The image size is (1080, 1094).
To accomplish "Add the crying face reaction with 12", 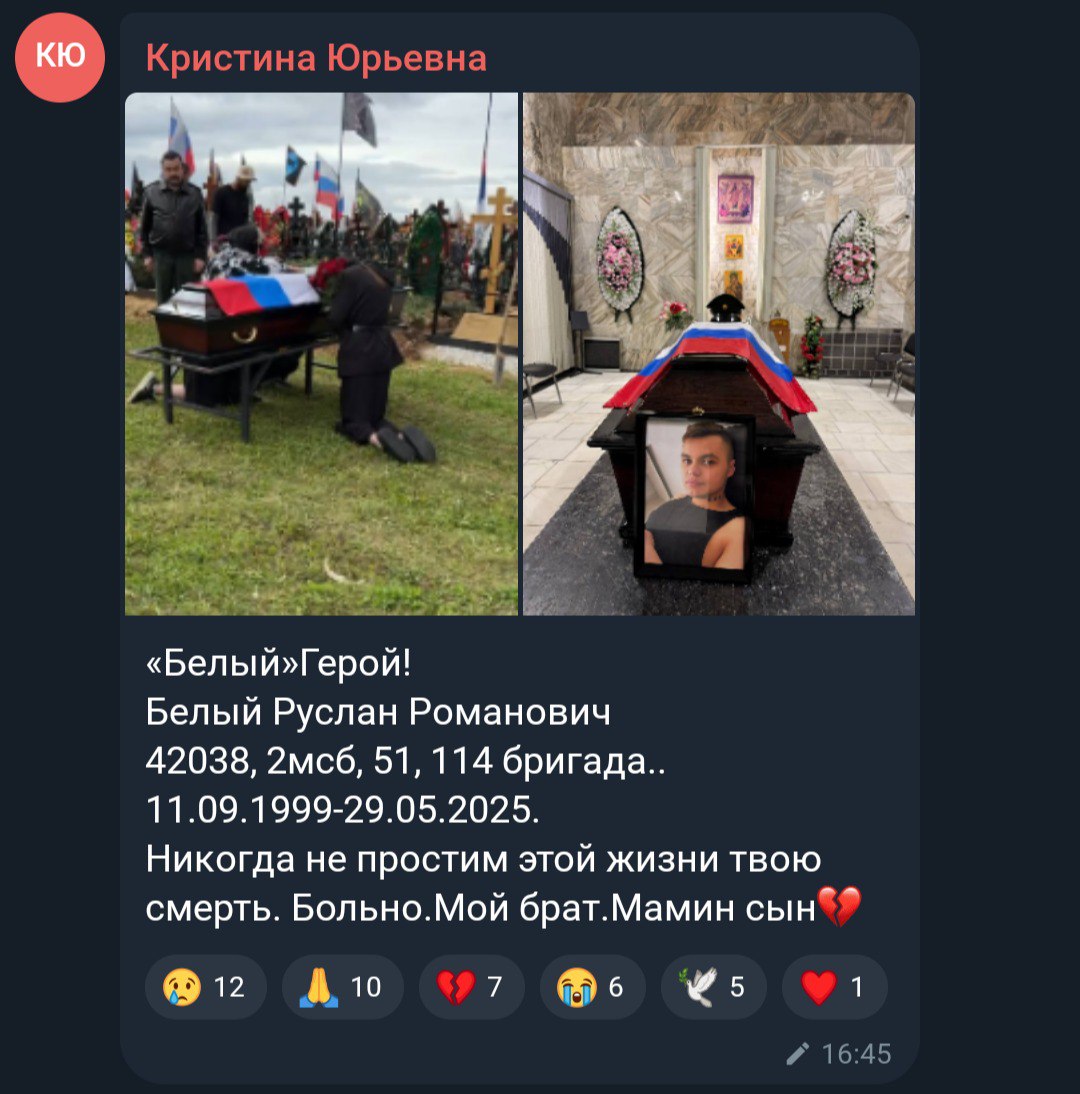I will (206, 987).
